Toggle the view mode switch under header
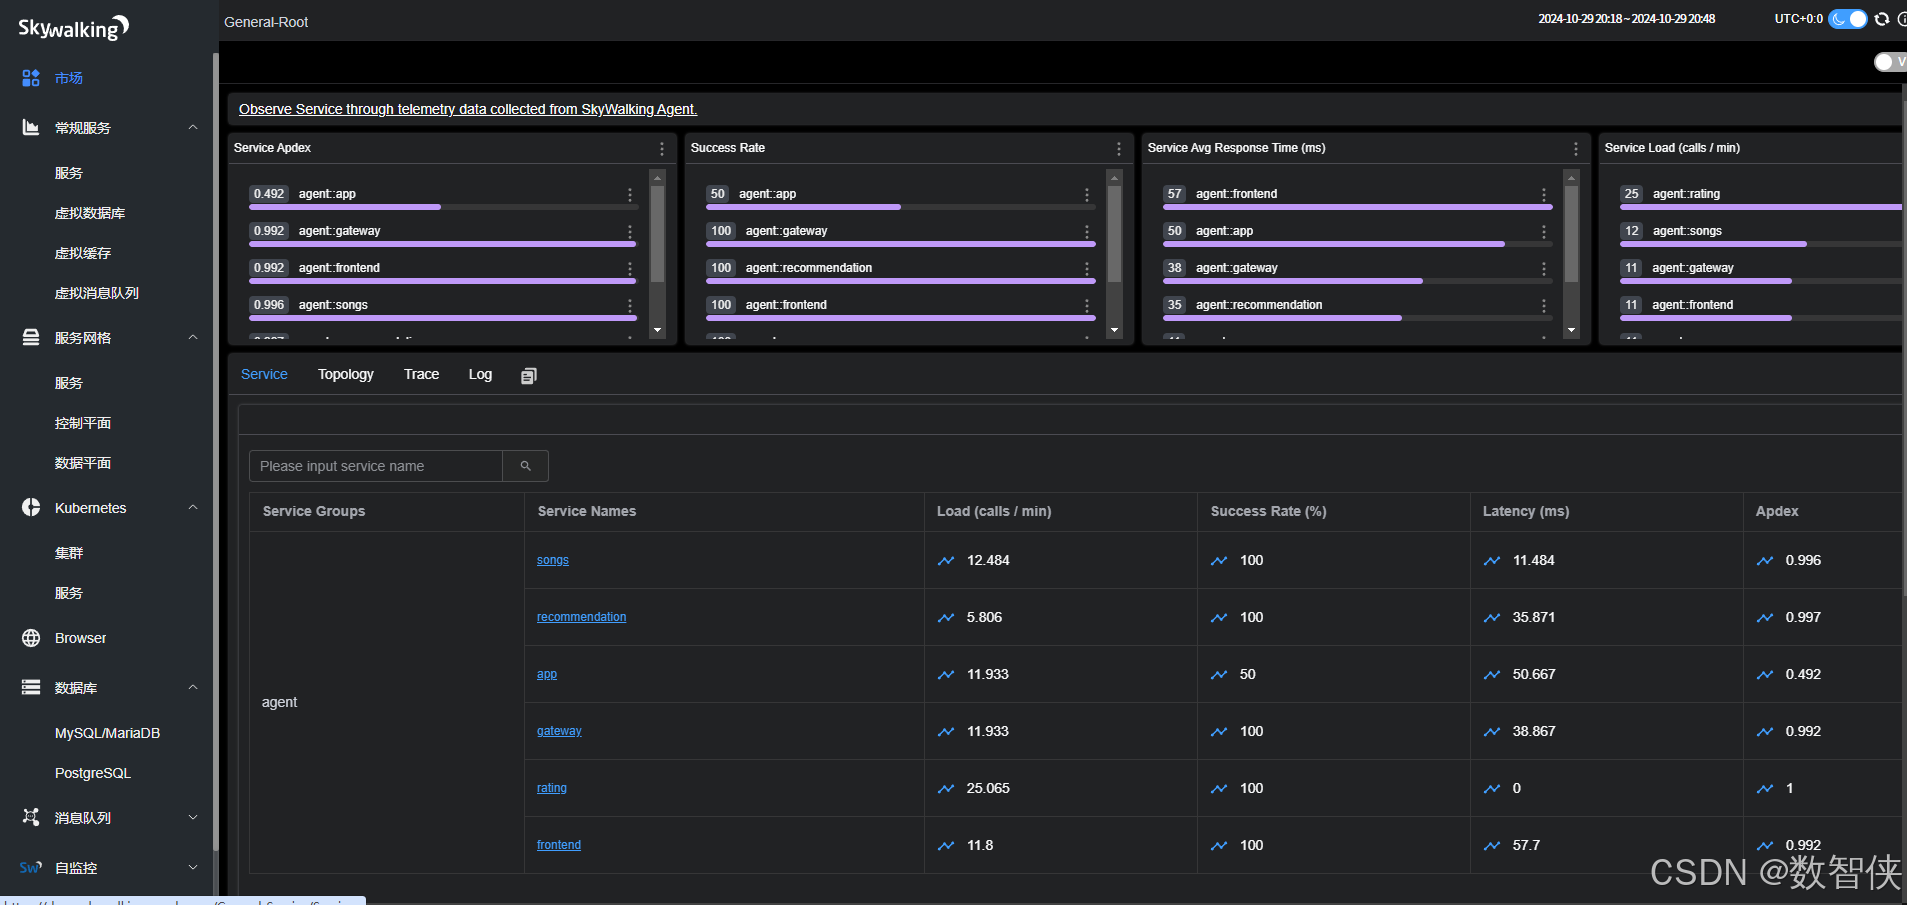Viewport: 1907px width, 905px height. click(1890, 62)
